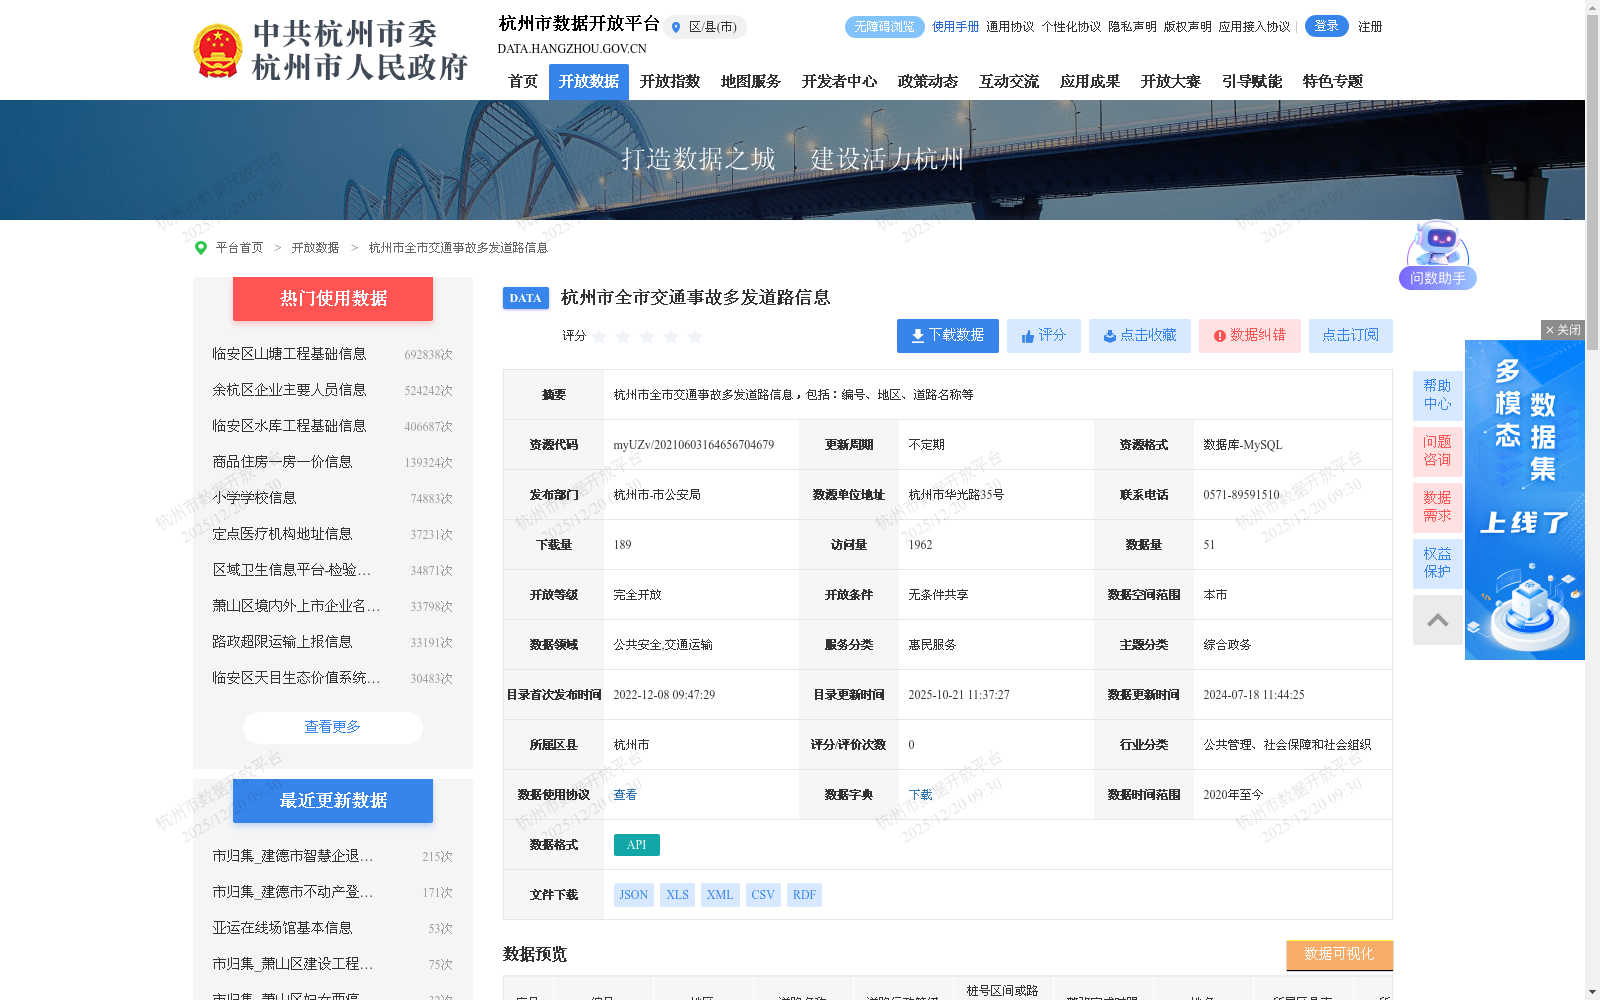Open 查看 link for 数据使用协议
The image size is (1600, 1000).
tap(627, 794)
